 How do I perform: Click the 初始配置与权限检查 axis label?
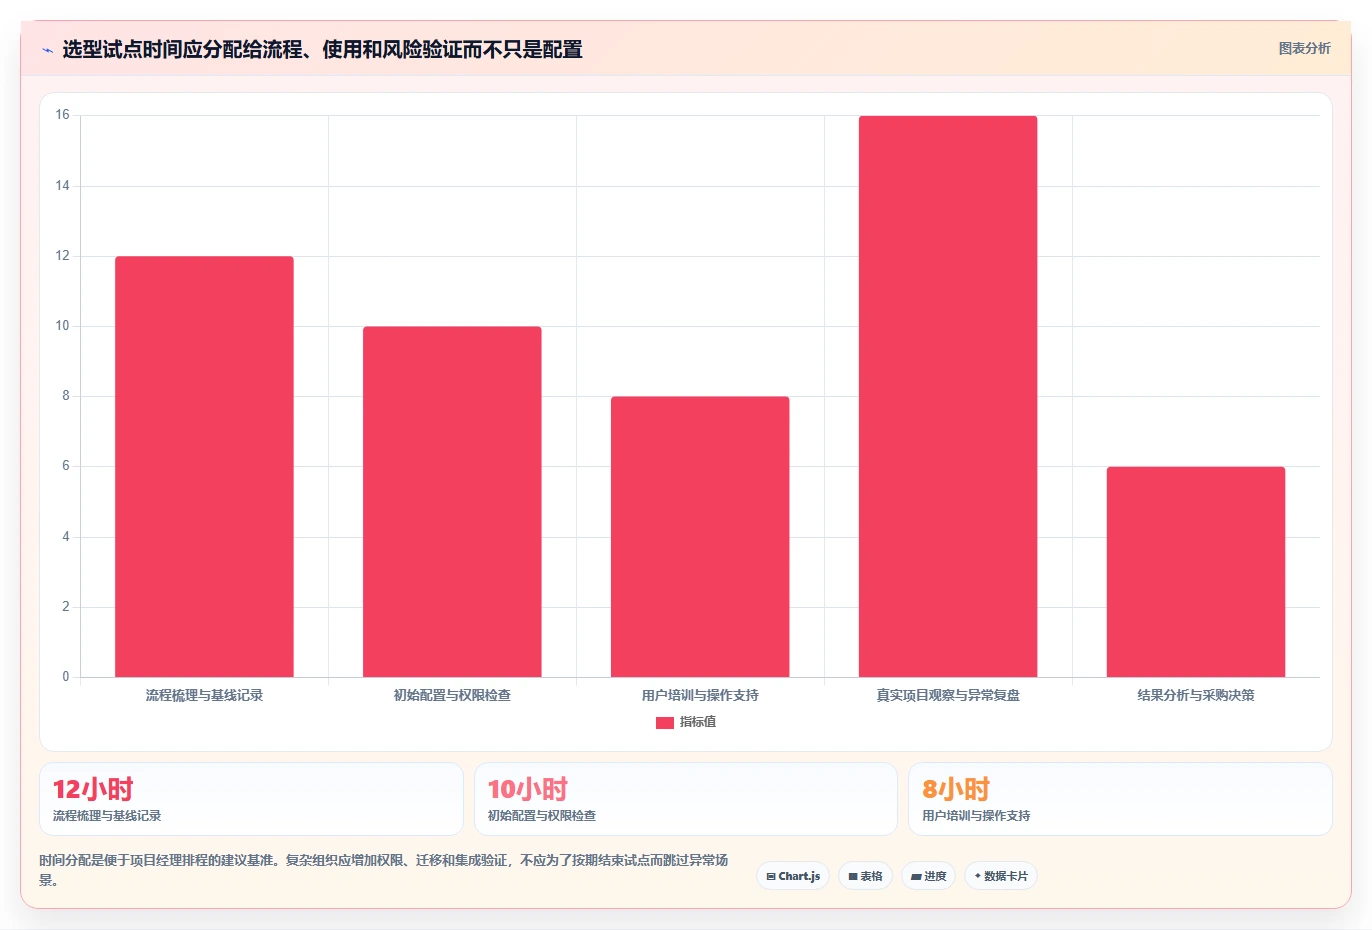tap(452, 695)
